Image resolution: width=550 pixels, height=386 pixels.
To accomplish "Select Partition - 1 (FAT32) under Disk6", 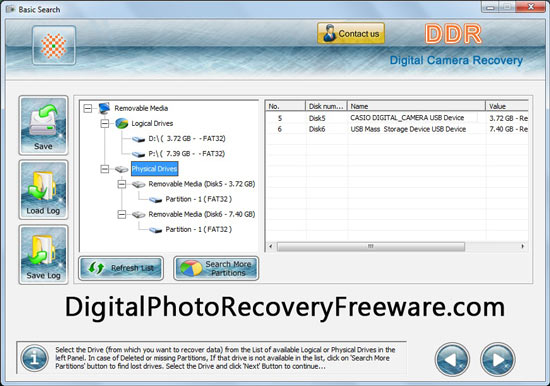I will 199,229.
